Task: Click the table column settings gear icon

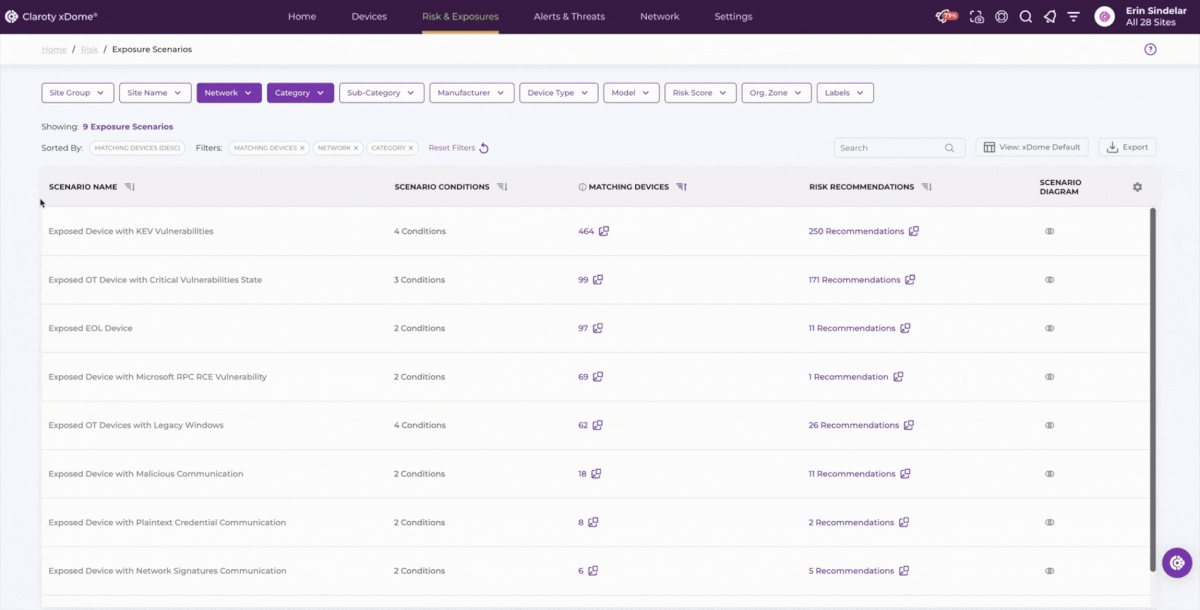Action: [1137, 187]
